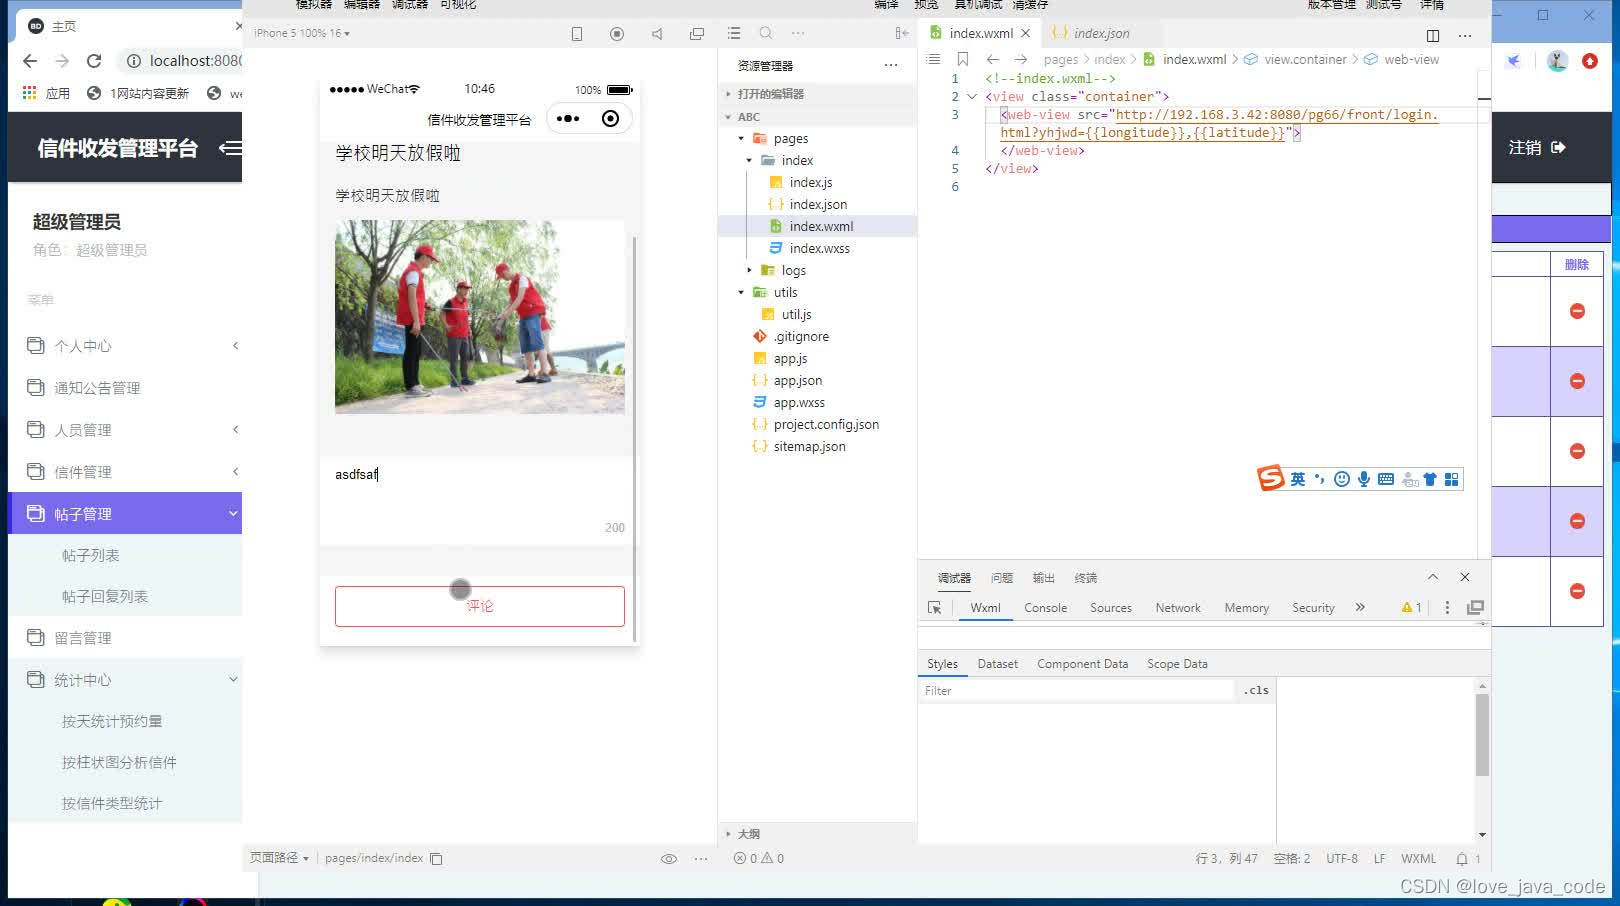Open search in the explorer toolbar
The width and height of the screenshot is (1620, 906).
click(766, 33)
